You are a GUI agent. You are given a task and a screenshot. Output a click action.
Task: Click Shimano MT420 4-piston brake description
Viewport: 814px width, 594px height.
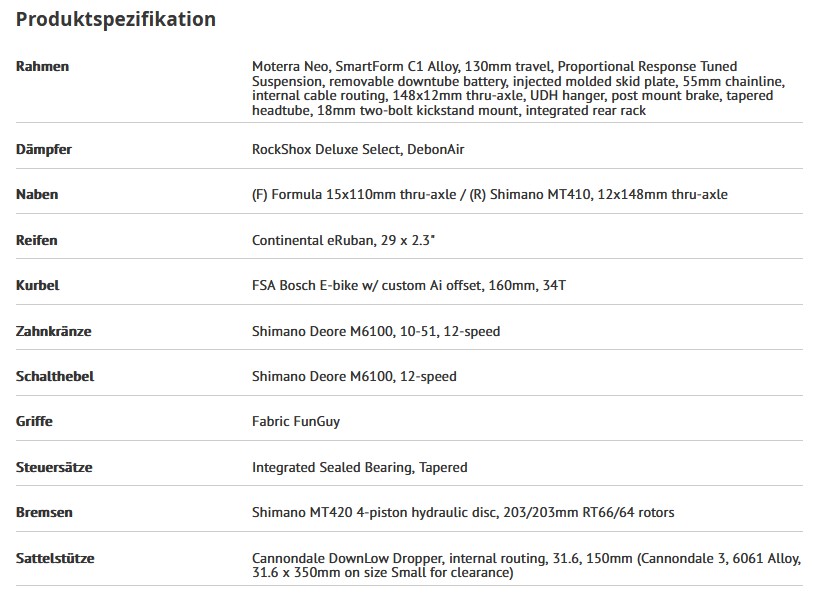tap(463, 512)
